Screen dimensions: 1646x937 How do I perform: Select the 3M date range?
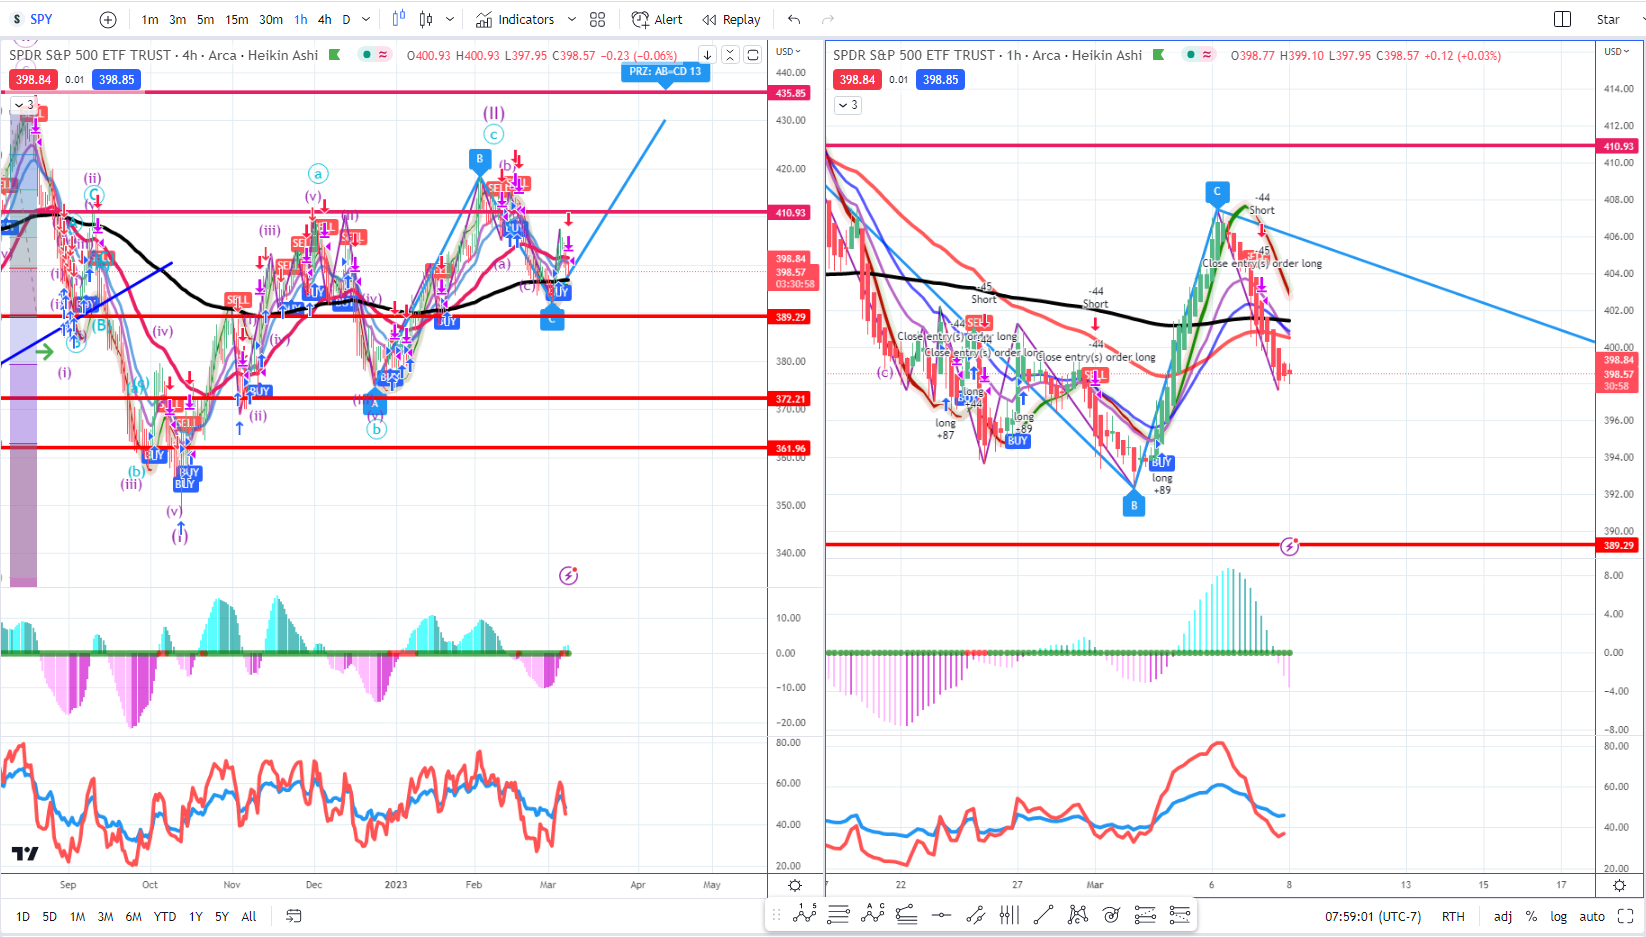tap(105, 916)
